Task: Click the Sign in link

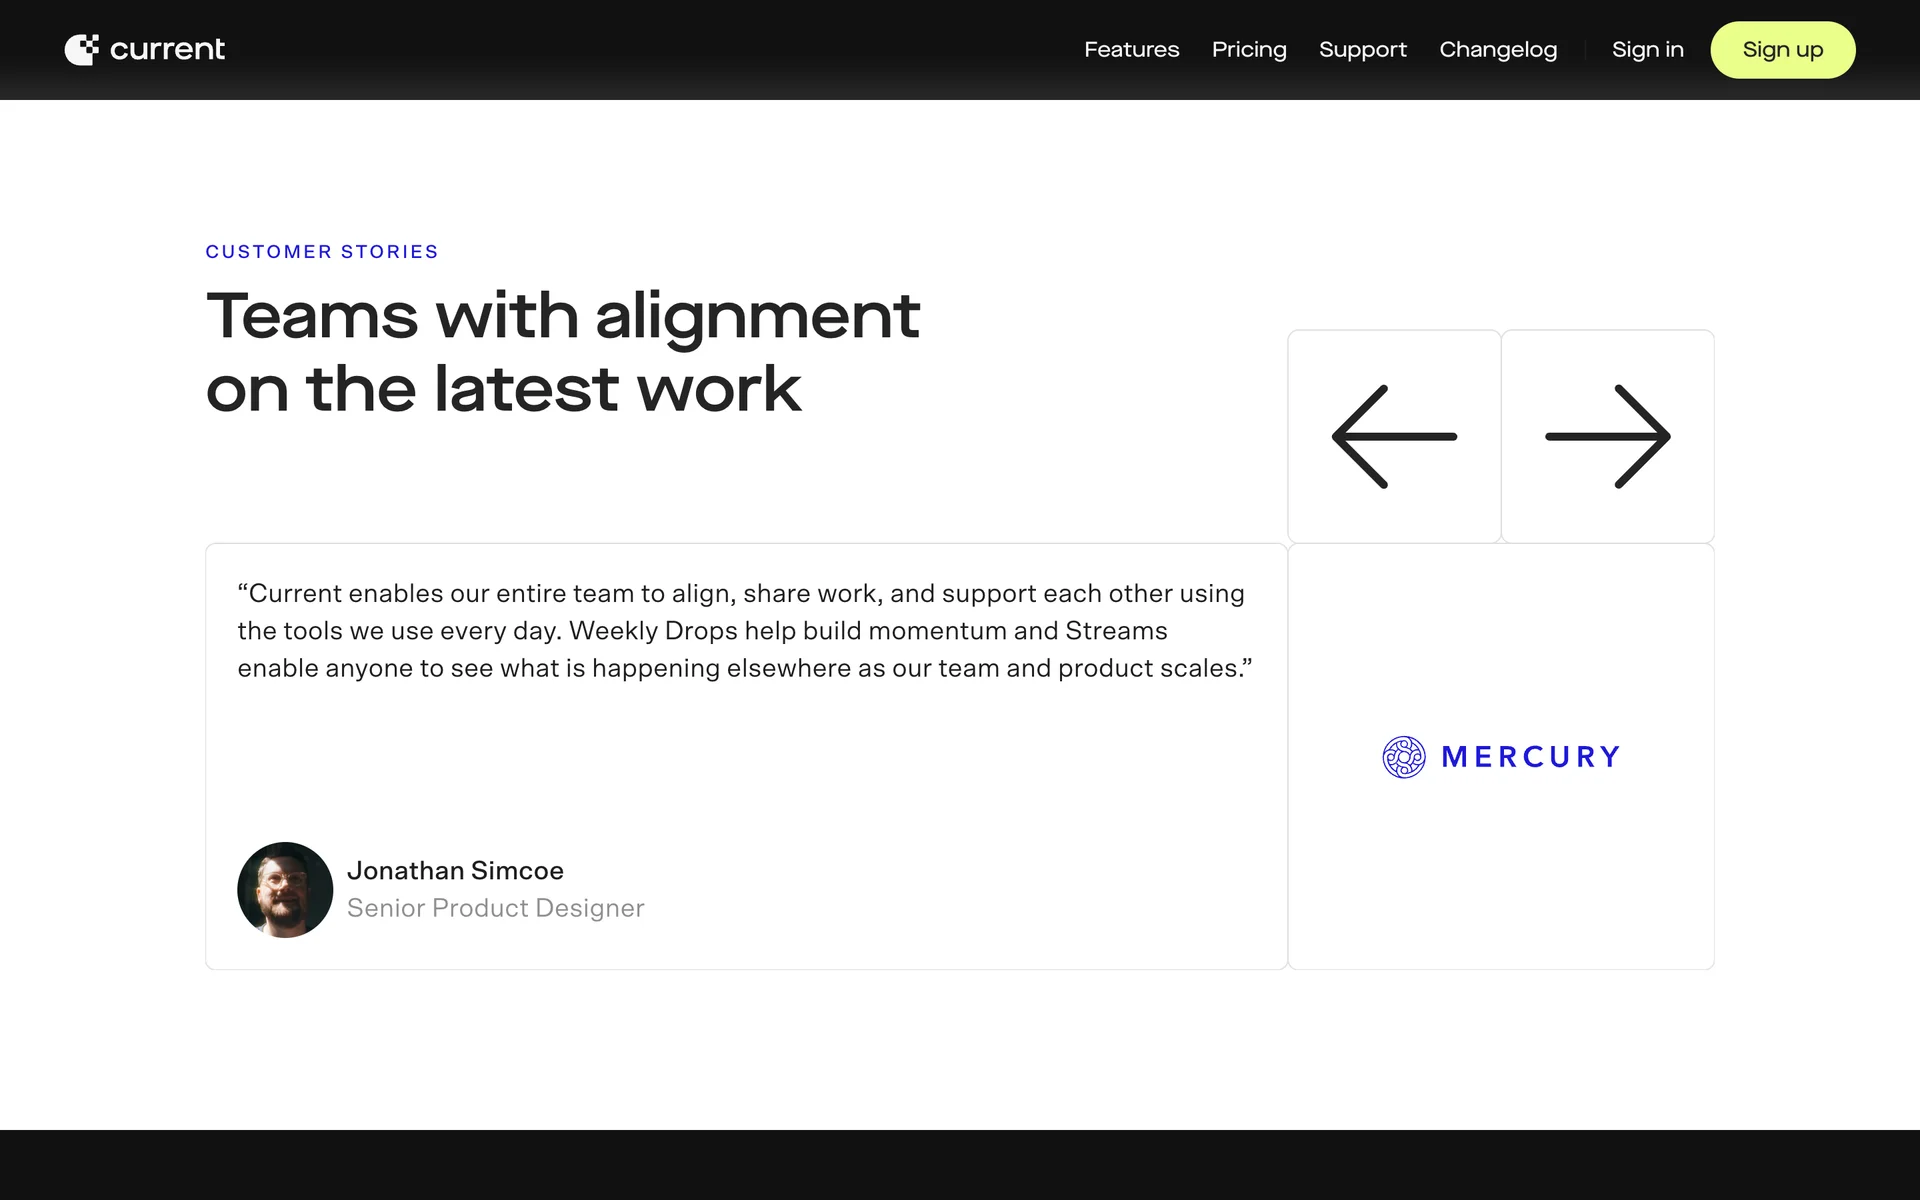Action: (x=1647, y=49)
